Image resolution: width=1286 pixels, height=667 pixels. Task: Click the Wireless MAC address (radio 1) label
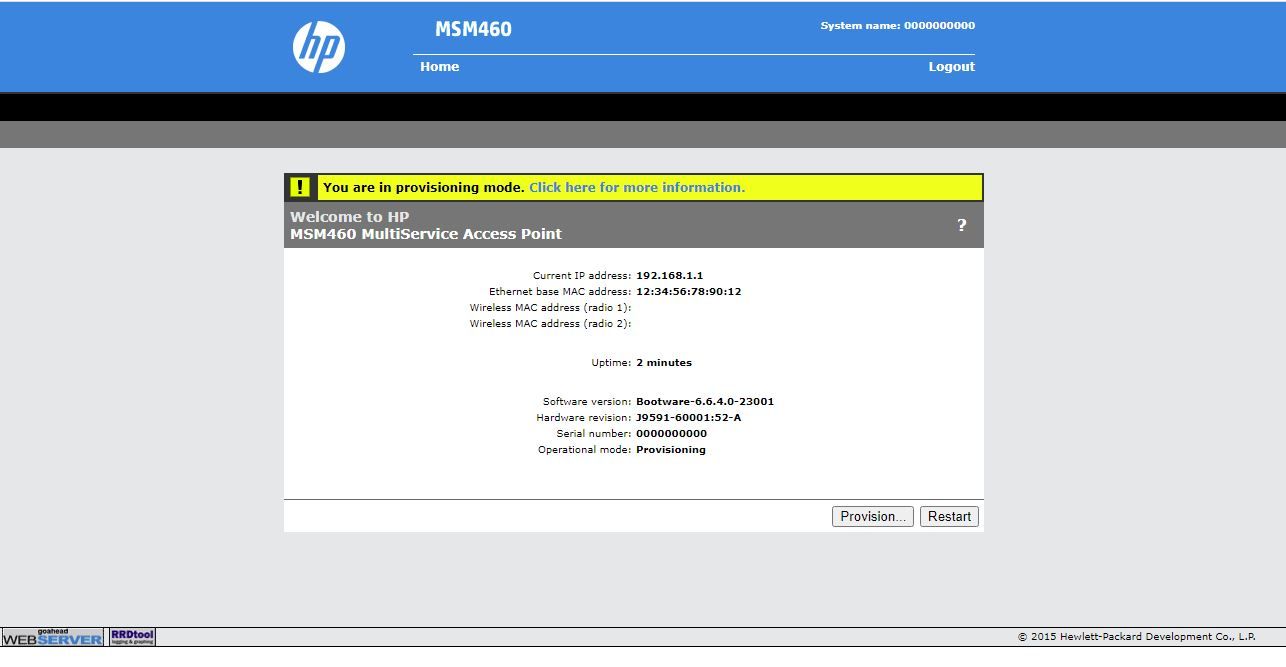(x=550, y=308)
